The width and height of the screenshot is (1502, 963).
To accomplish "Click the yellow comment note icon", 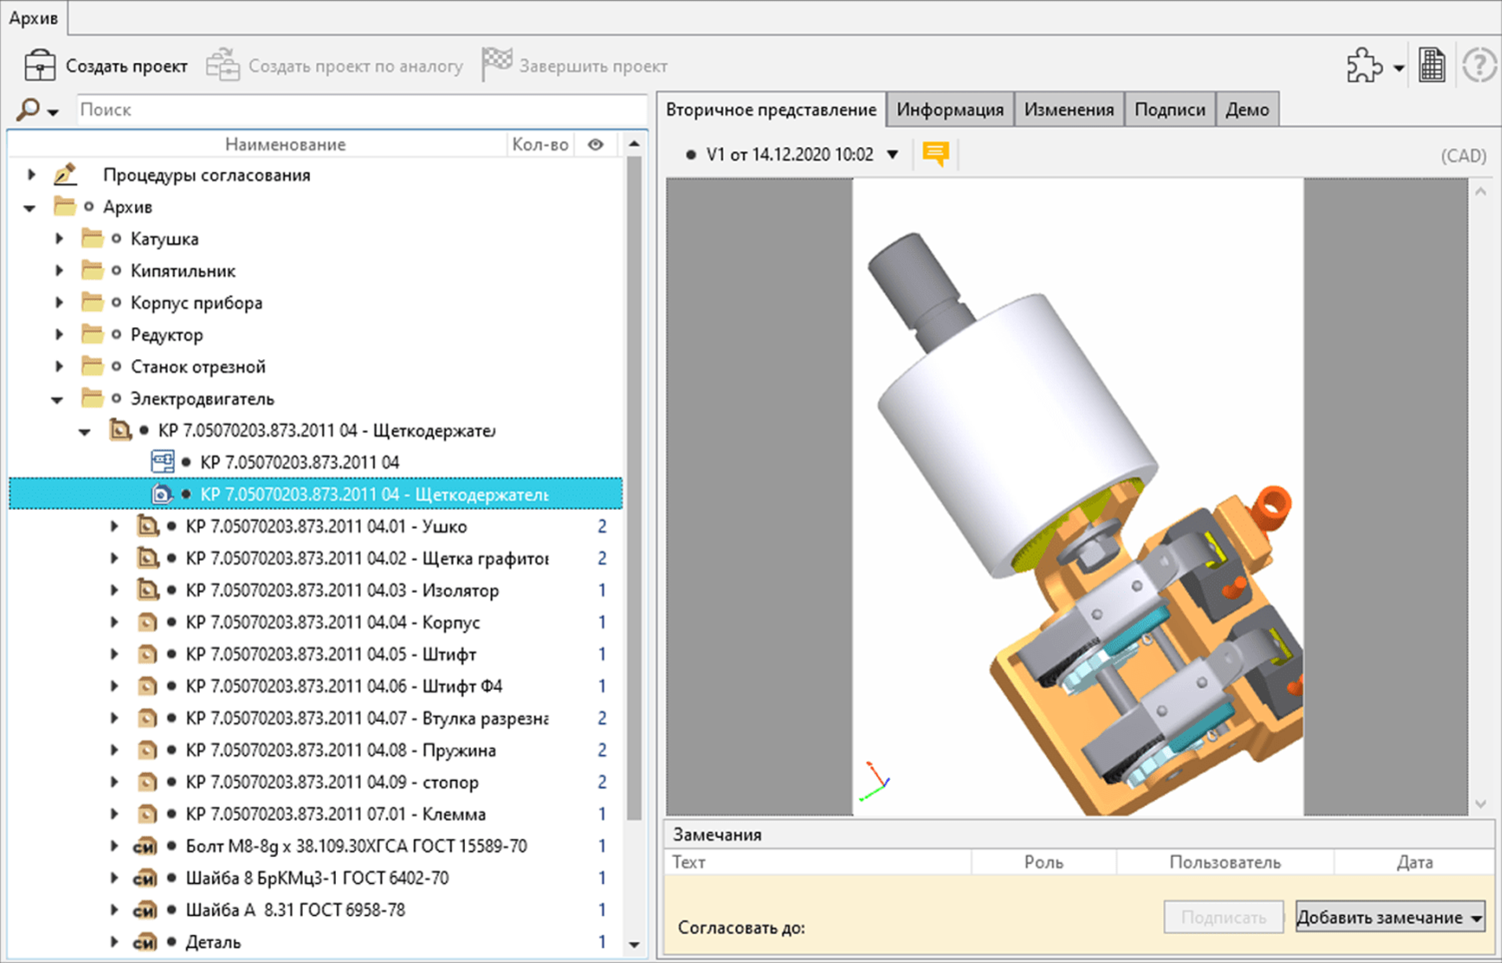I will (936, 154).
